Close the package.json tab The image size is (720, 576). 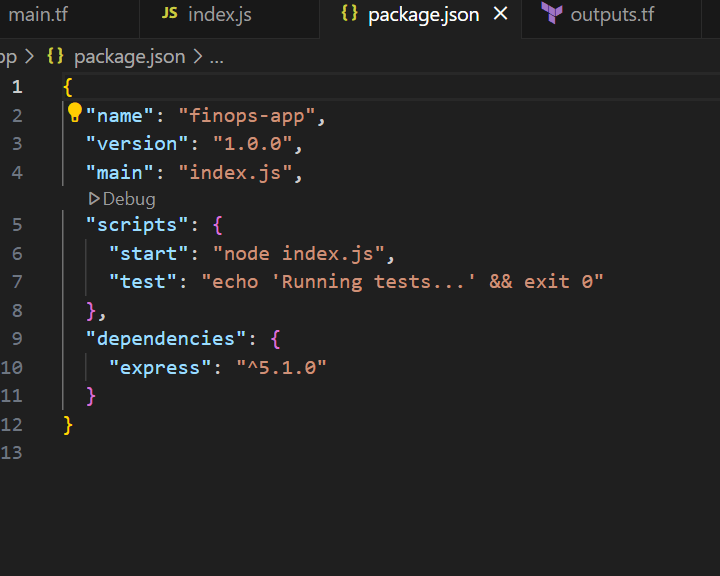[501, 14]
